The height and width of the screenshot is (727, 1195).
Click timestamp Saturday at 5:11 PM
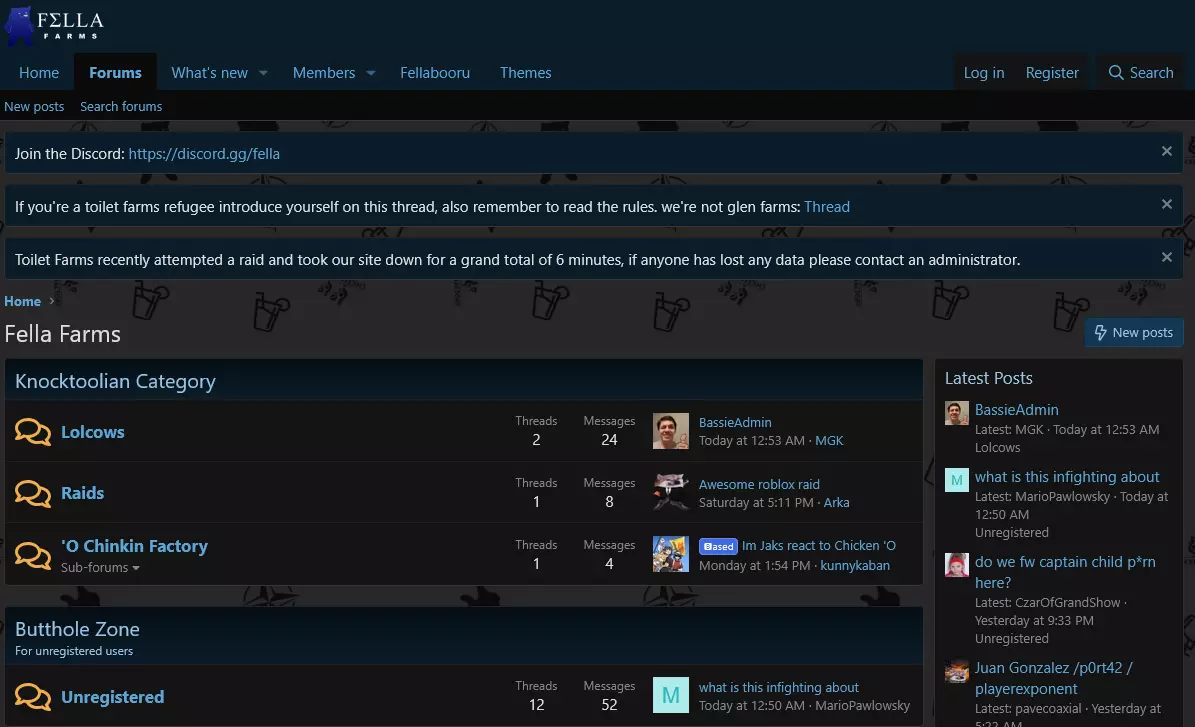(x=756, y=502)
